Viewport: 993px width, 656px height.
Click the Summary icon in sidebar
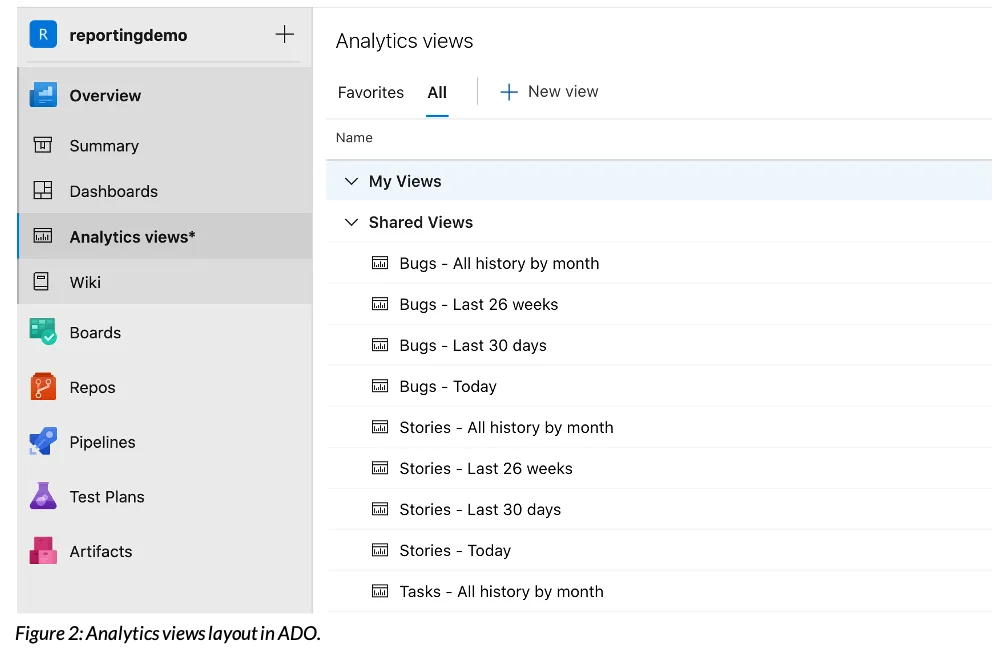click(x=42, y=145)
